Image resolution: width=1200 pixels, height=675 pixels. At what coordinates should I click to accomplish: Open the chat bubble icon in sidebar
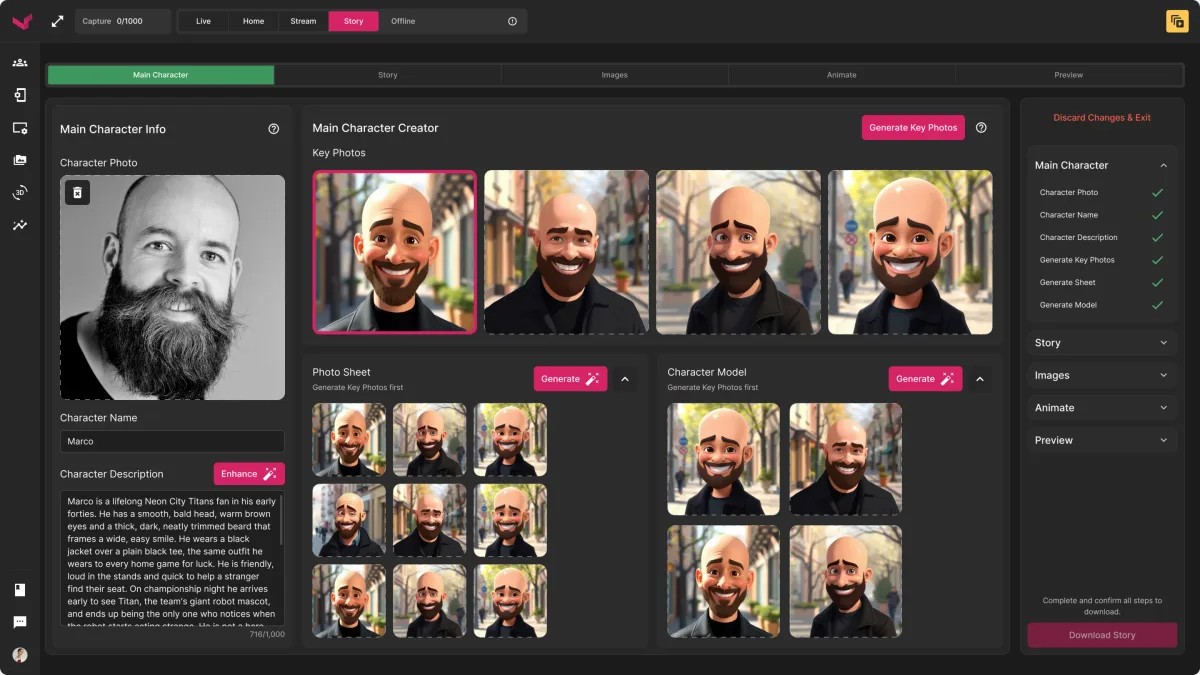tap(20, 622)
